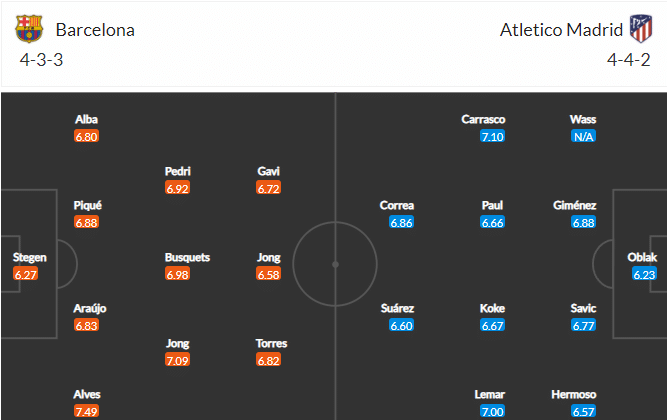Click Giménez player name
This screenshot has height=420, width=667.
pyautogui.click(x=574, y=205)
